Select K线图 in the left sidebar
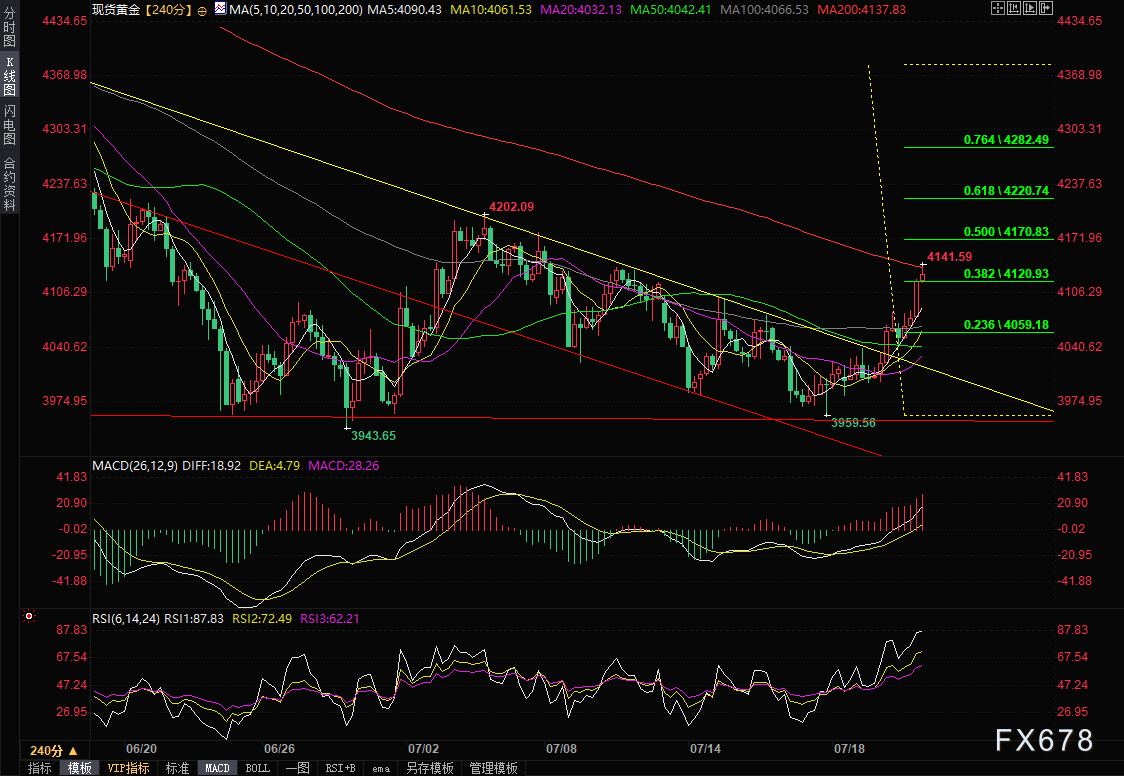This screenshot has height=776, width=1124. pos(9,77)
